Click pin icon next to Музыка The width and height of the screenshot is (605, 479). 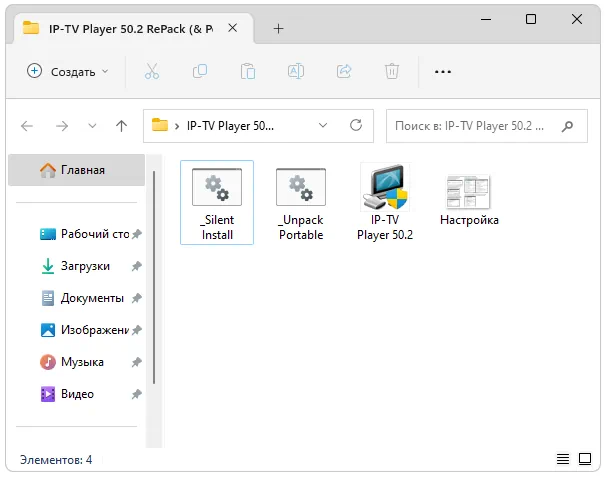(x=137, y=362)
